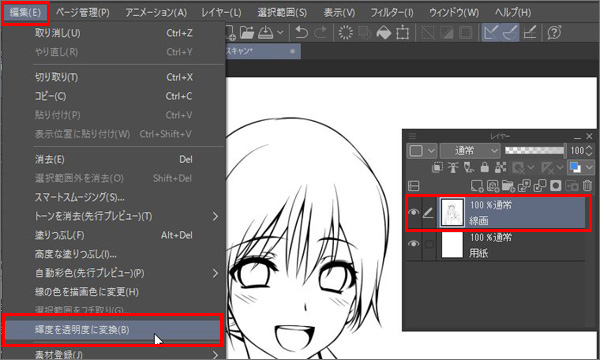Choose 切り取り(T) in the edit menu
The width and height of the screenshot is (600, 360).
tap(113, 77)
